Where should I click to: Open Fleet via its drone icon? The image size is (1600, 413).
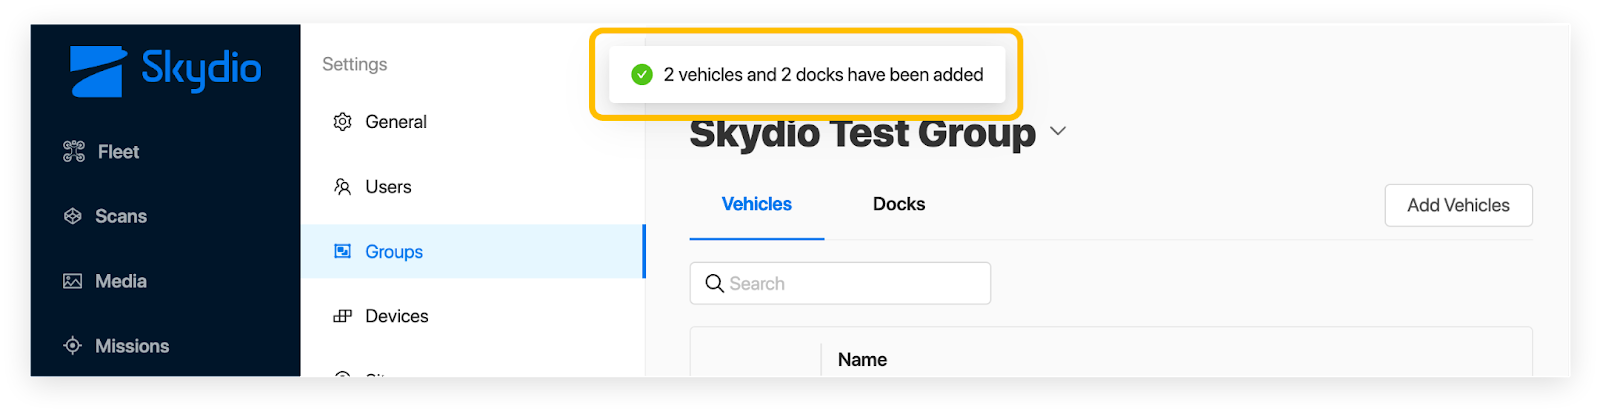pyautogui.click(x=74, y=152)
